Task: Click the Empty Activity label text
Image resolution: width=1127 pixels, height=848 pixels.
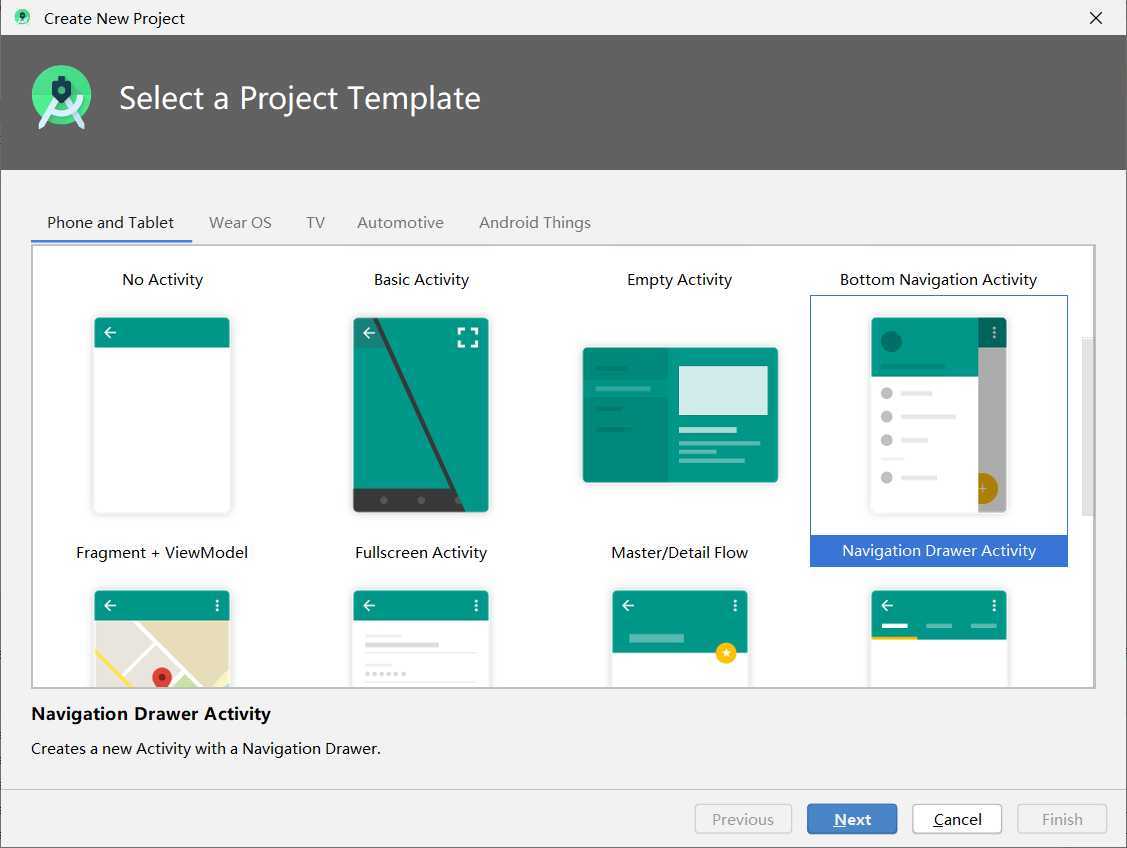Action: [679, 280]
